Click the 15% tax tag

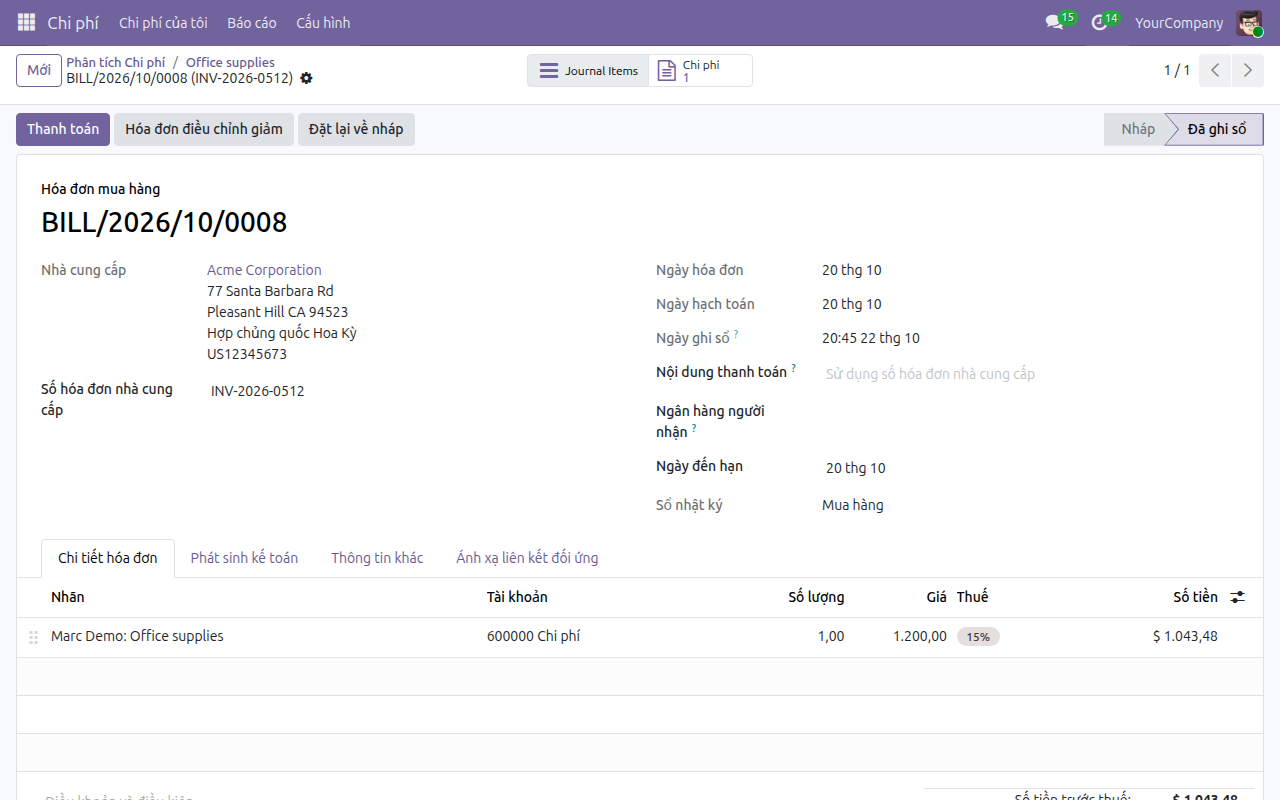[978, 636]
